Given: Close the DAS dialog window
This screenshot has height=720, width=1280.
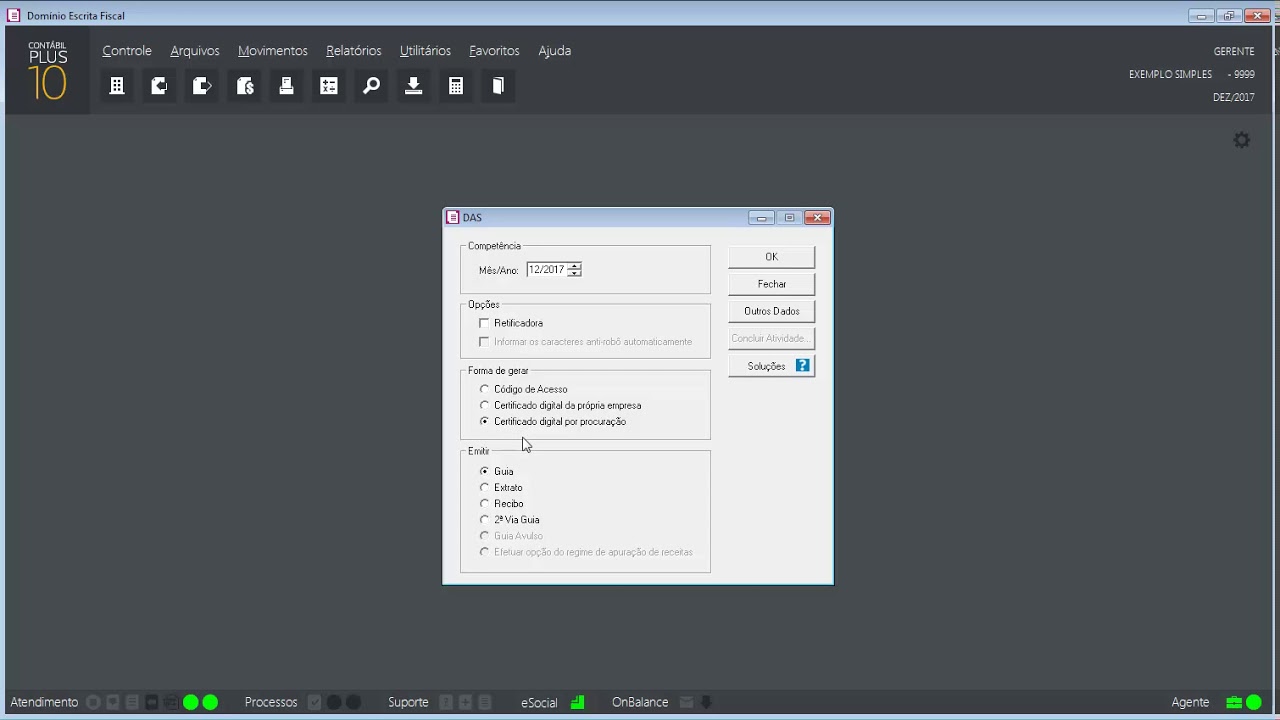Looking at the screenshot, I should pos(817,218).
